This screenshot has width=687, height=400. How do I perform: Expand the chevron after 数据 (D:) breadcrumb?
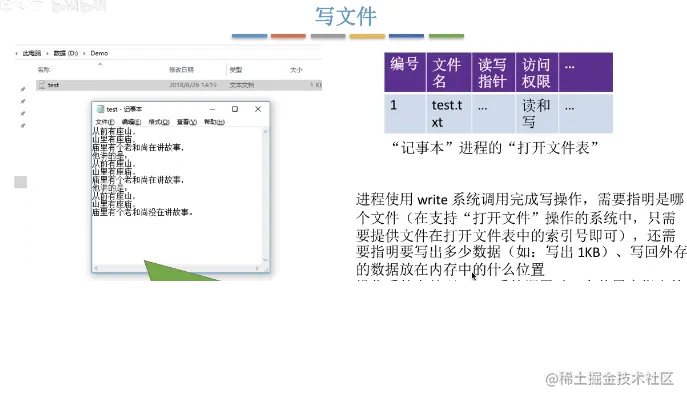(84, 53)
